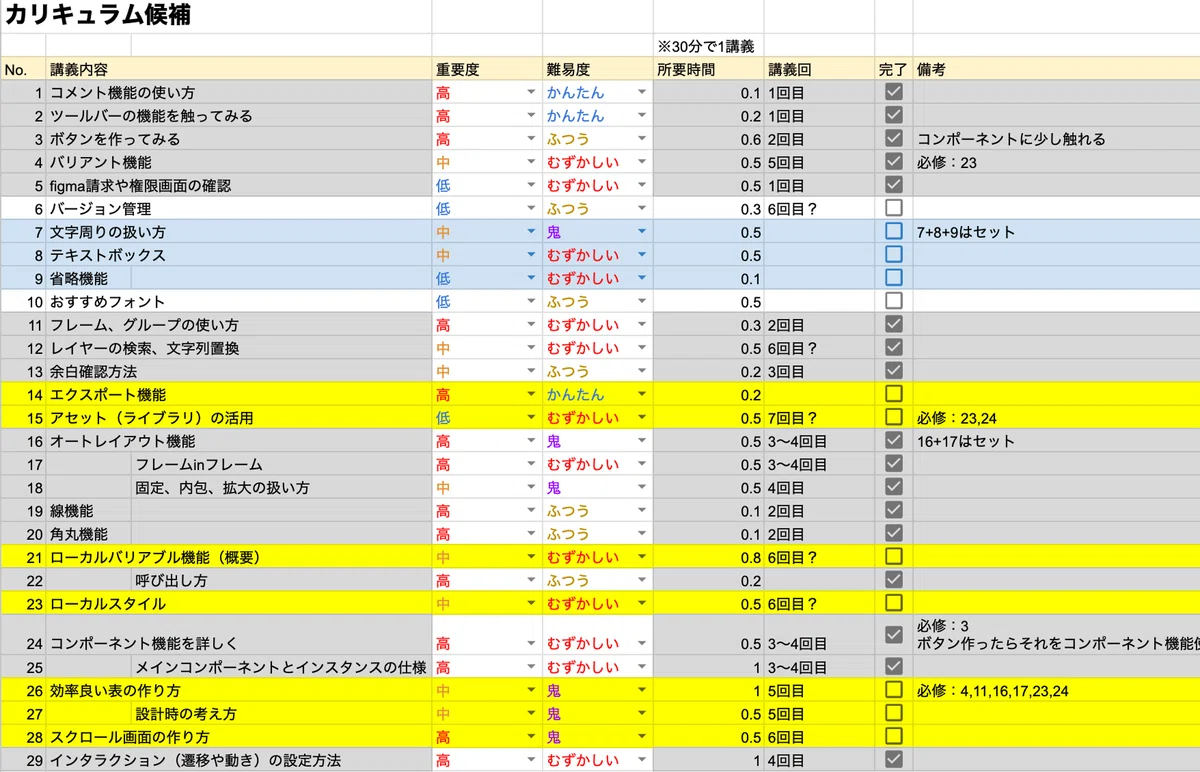
Task: Open the 重要度 dropdown for バージョン管理
Action: click(x=531, y=209)
